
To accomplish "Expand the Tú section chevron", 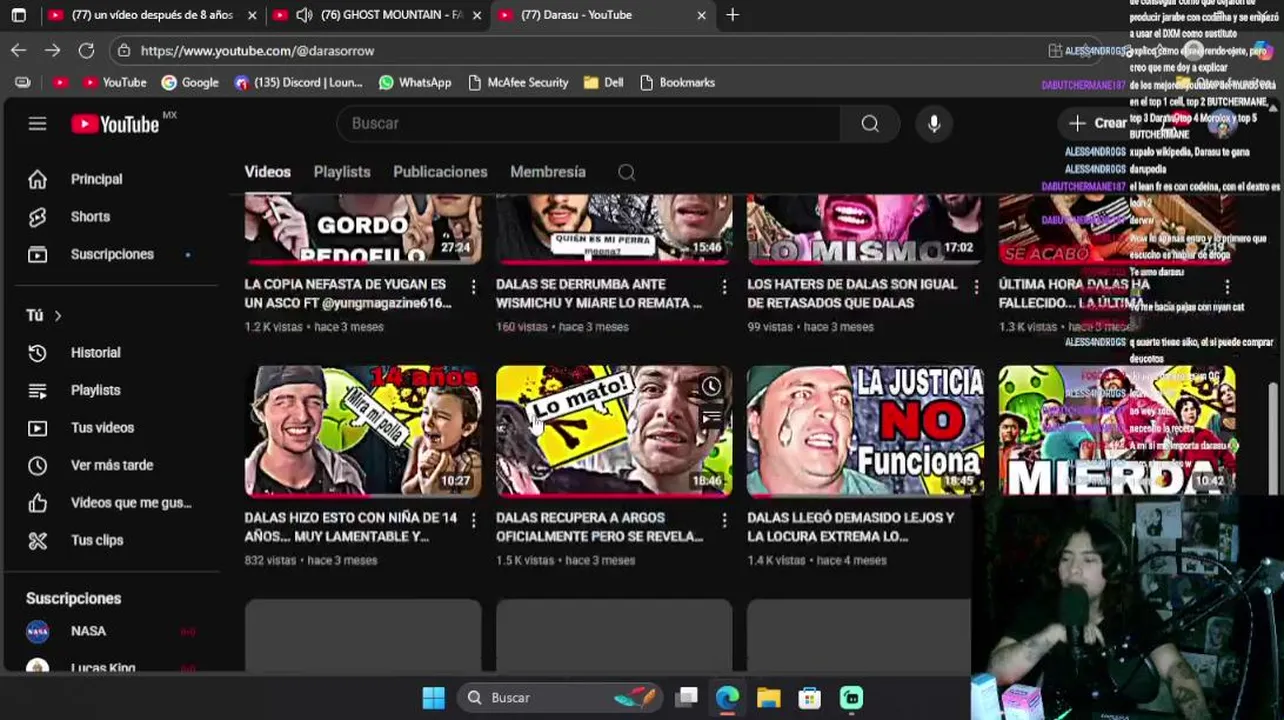I will (x=58, y=316).
